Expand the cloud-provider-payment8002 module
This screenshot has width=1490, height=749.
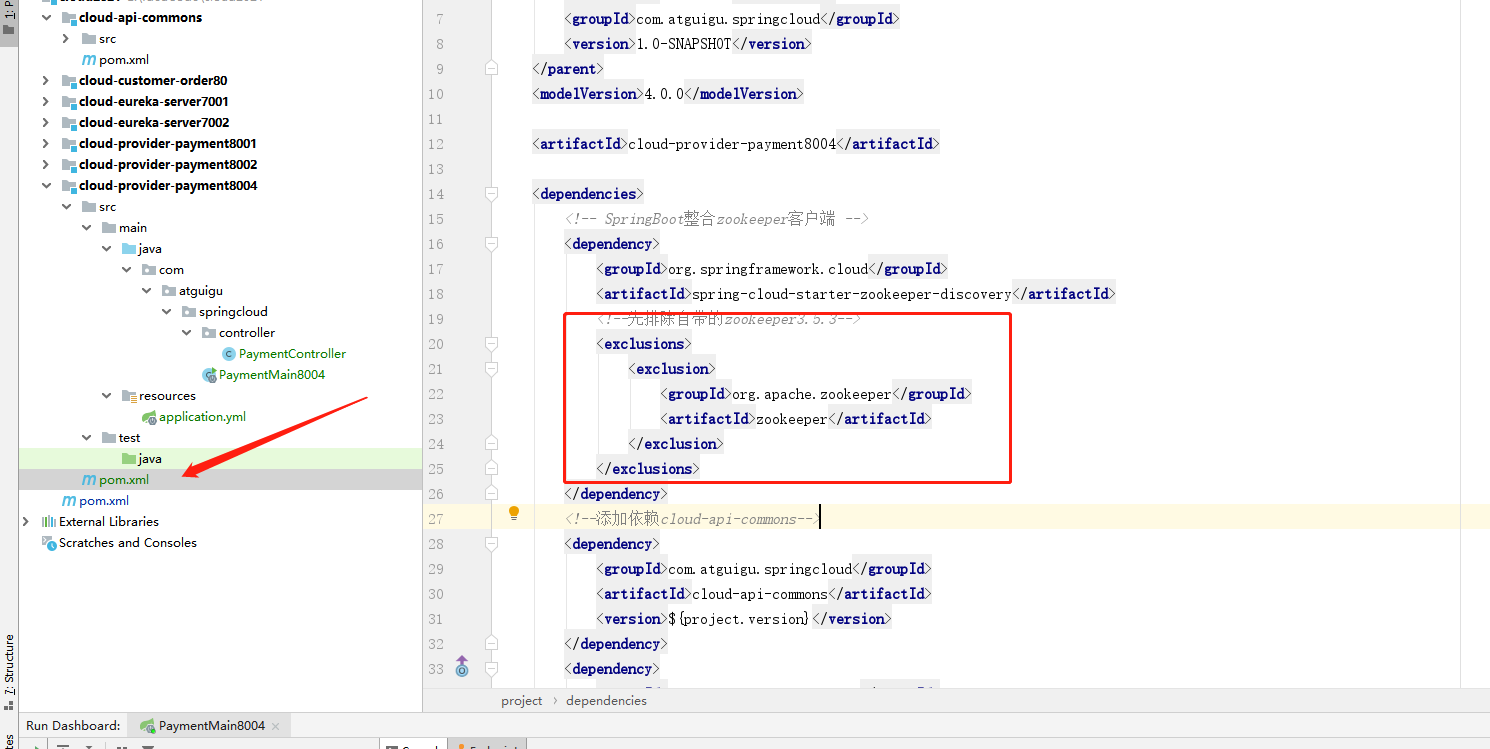click(46, 165)
